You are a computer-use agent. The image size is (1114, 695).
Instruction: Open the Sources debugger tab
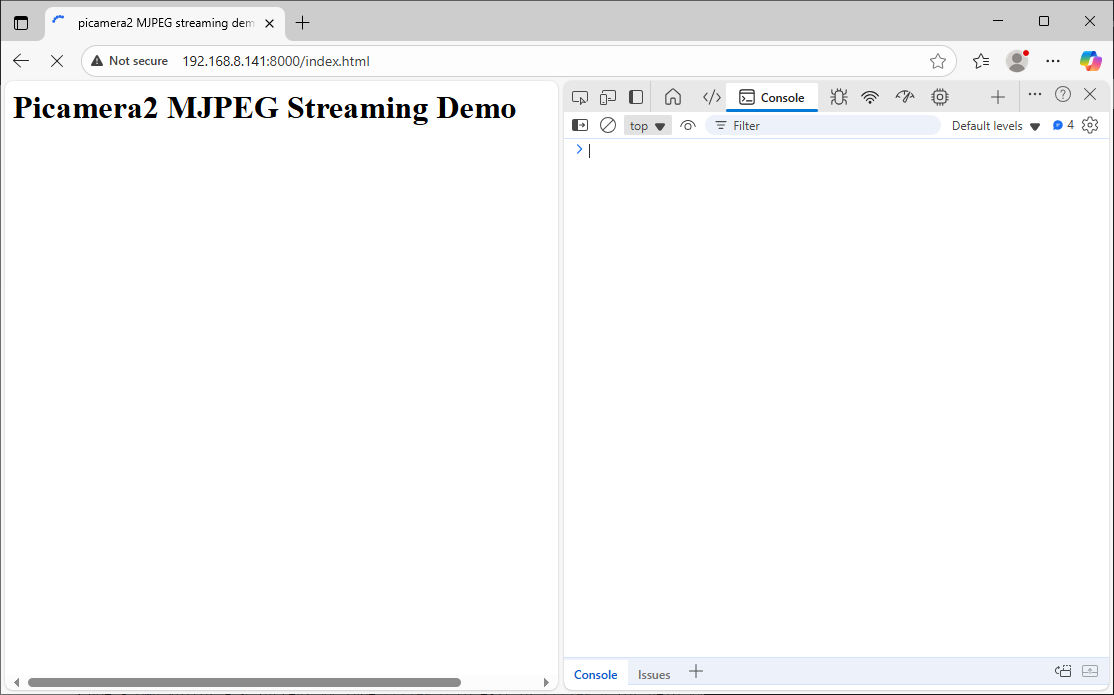(838, 97)
